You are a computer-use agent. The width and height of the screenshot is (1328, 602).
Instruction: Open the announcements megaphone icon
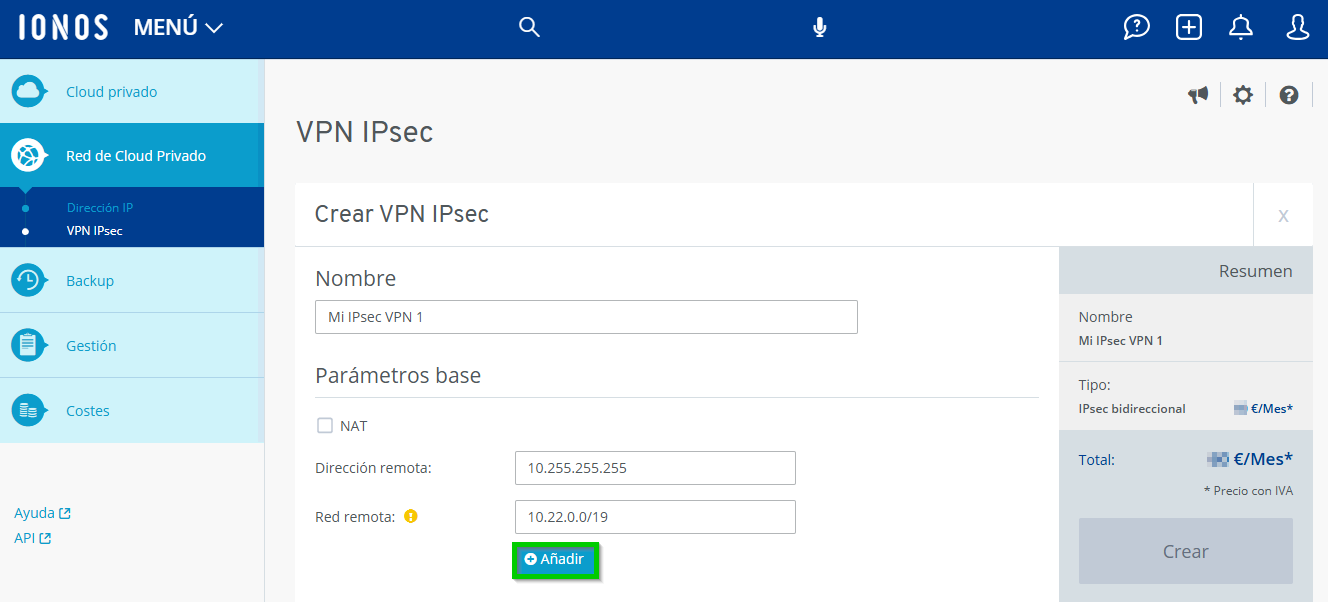click(1198, 94)
